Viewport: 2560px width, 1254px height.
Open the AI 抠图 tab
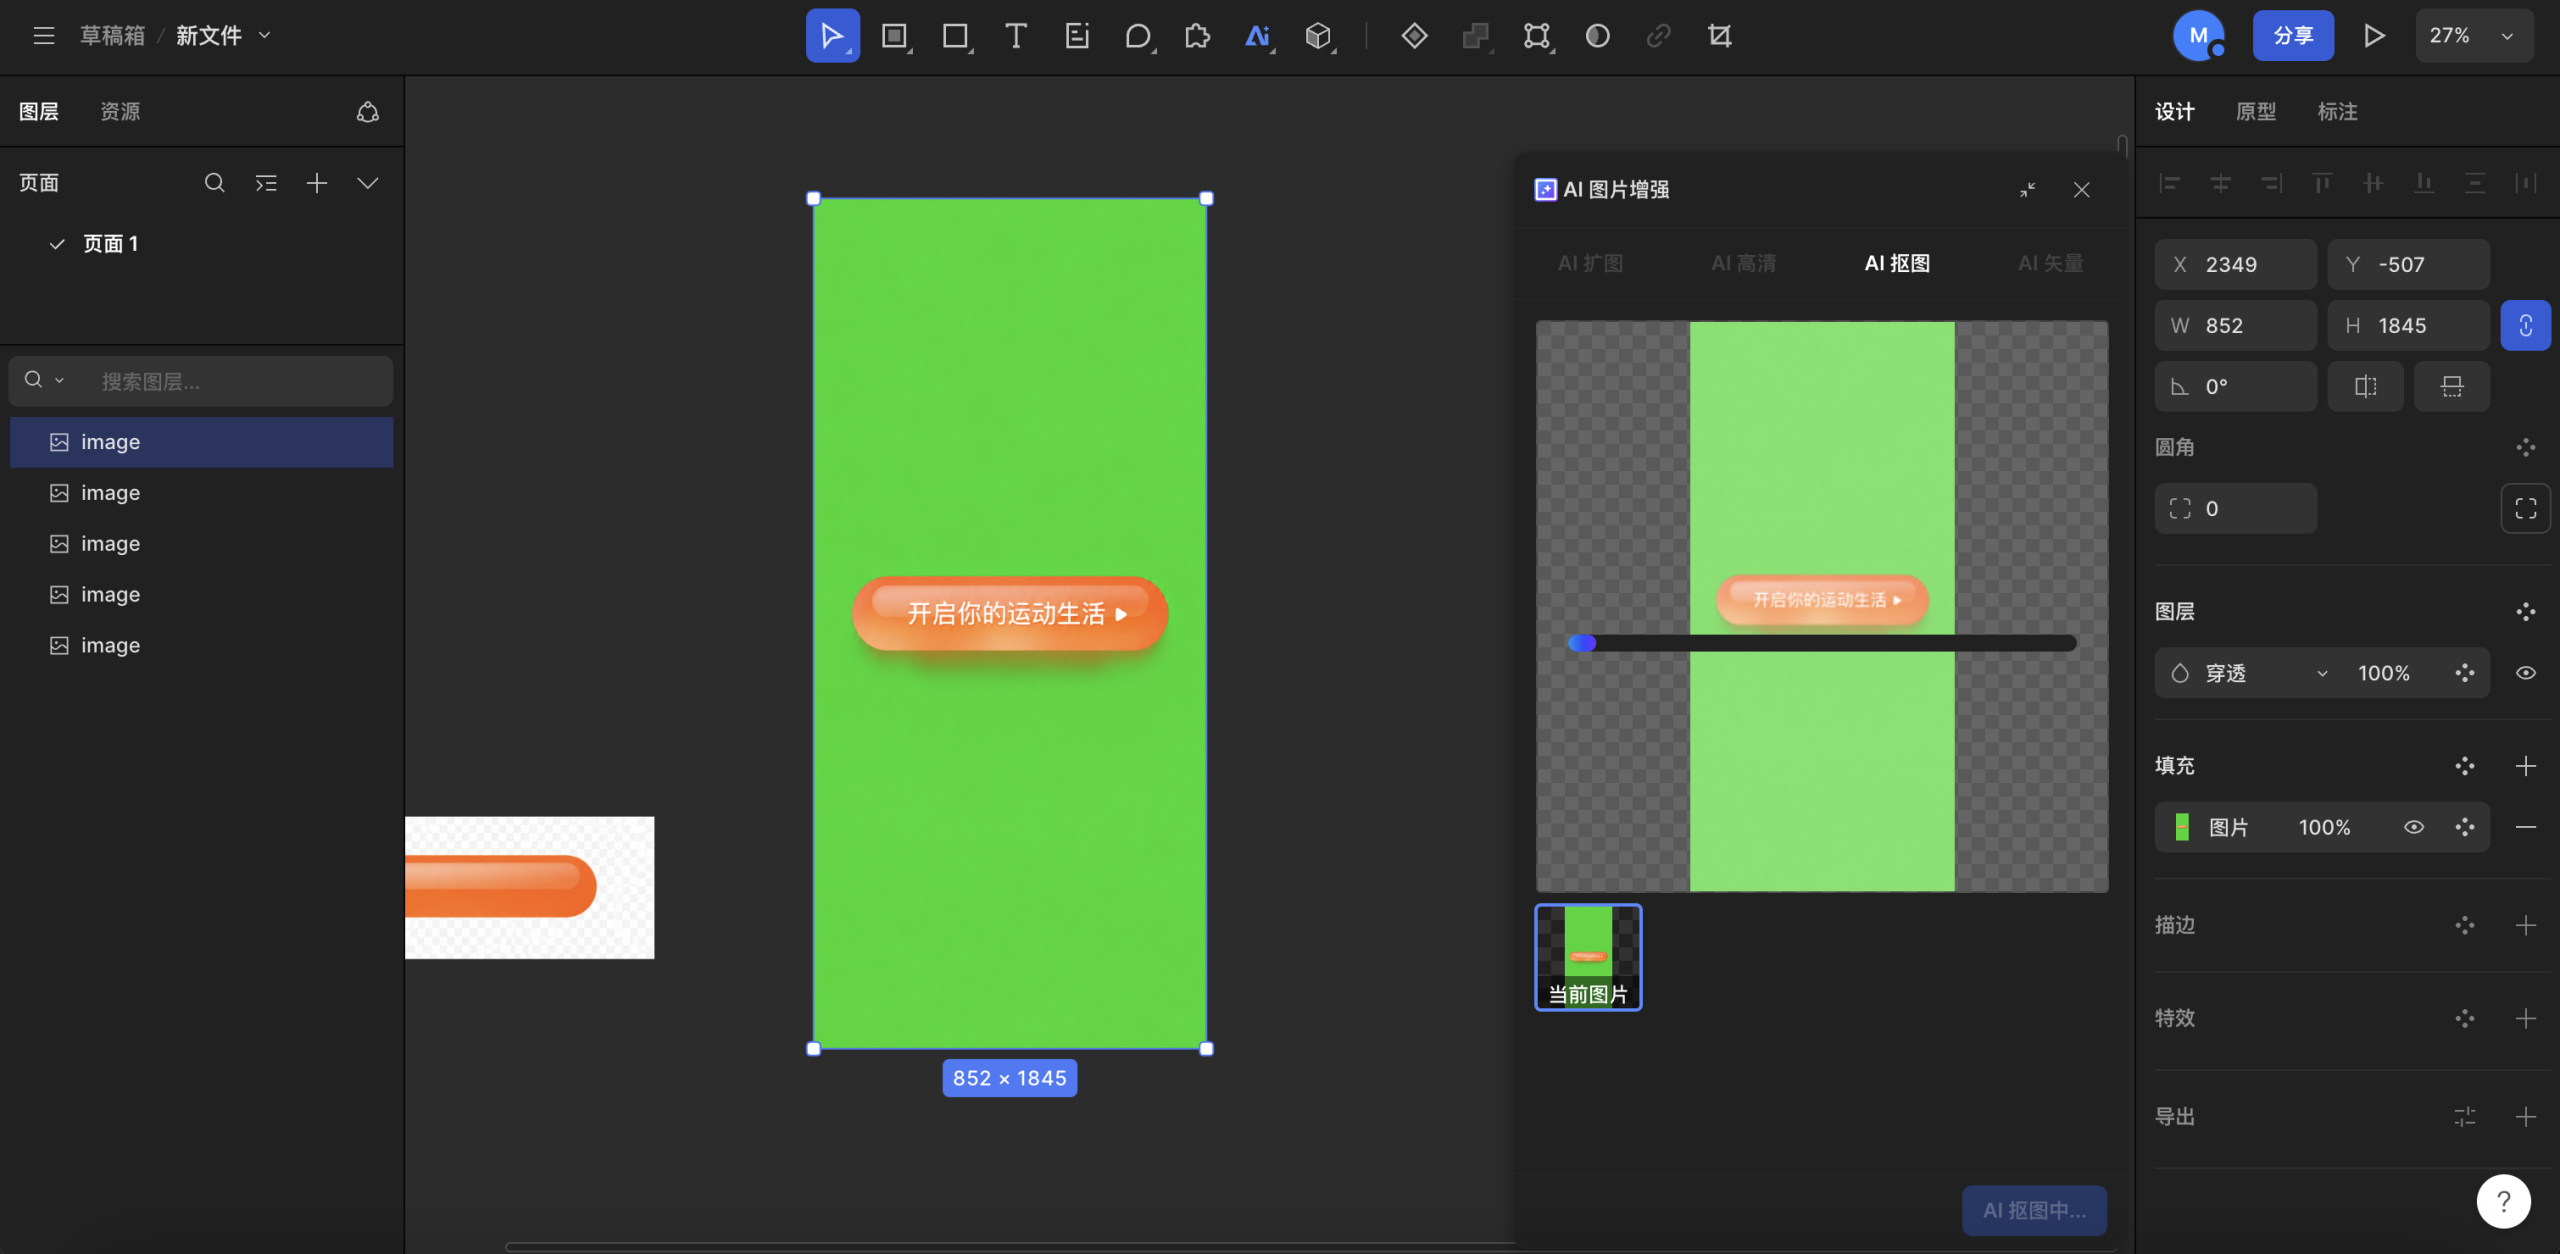tap(1897, 263)
